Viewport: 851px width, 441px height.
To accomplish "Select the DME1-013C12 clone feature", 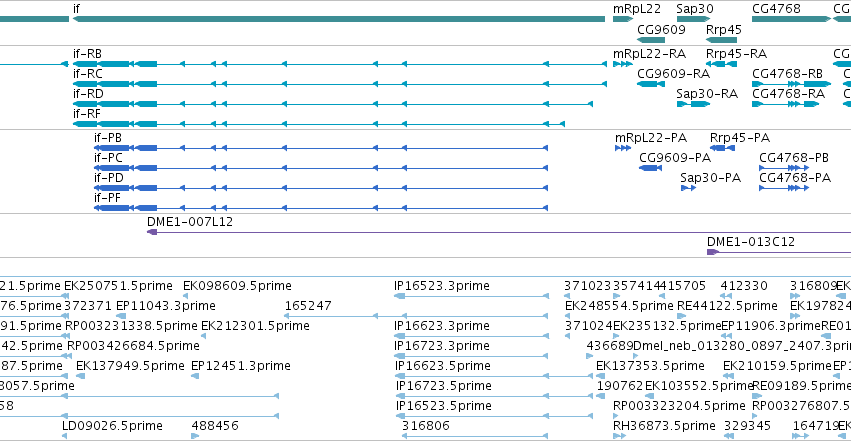I will coord(779,252).
